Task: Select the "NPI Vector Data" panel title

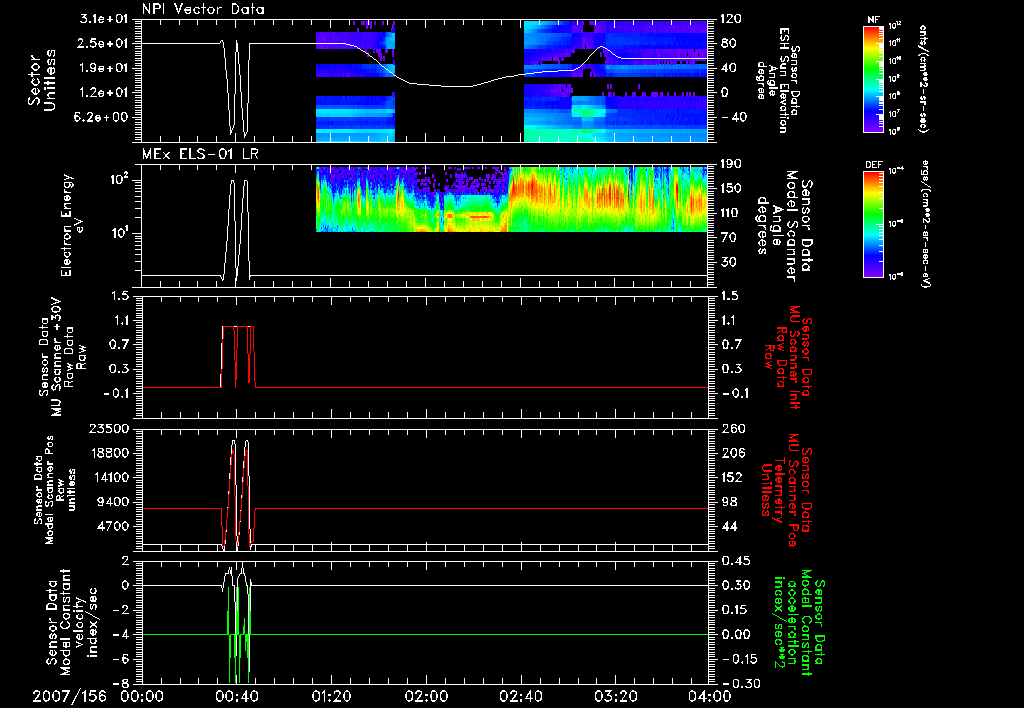Action: point(203,9)
